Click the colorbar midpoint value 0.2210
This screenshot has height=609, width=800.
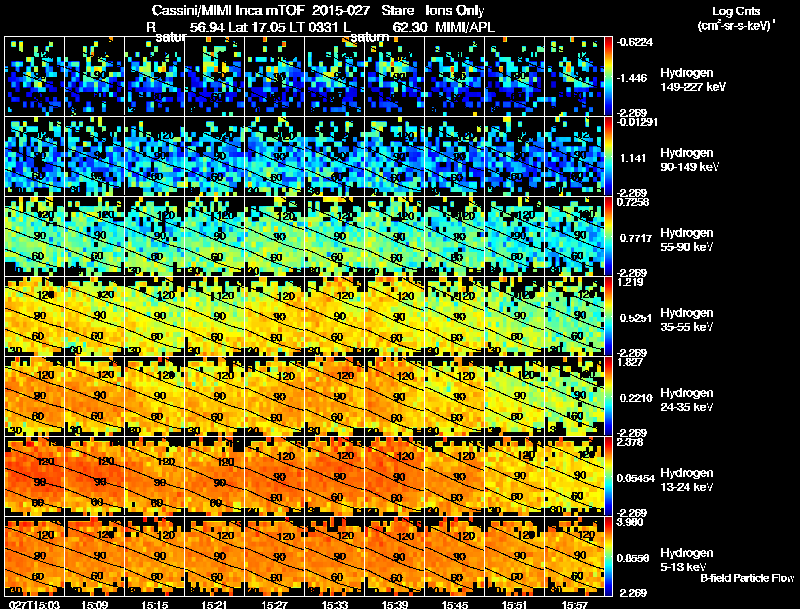636,398
